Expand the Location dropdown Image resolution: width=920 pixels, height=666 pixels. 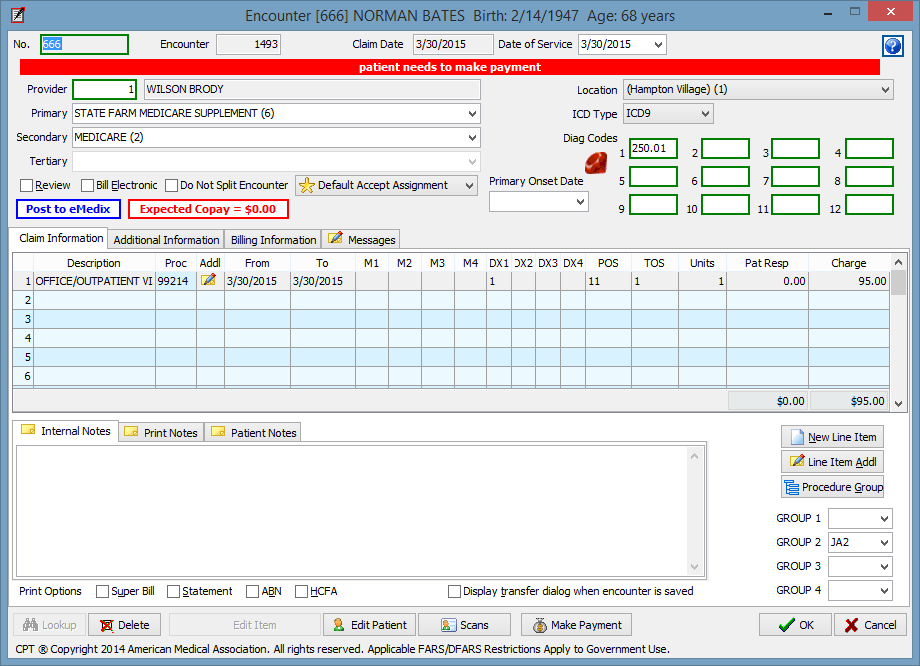click(x=885, y=90)
